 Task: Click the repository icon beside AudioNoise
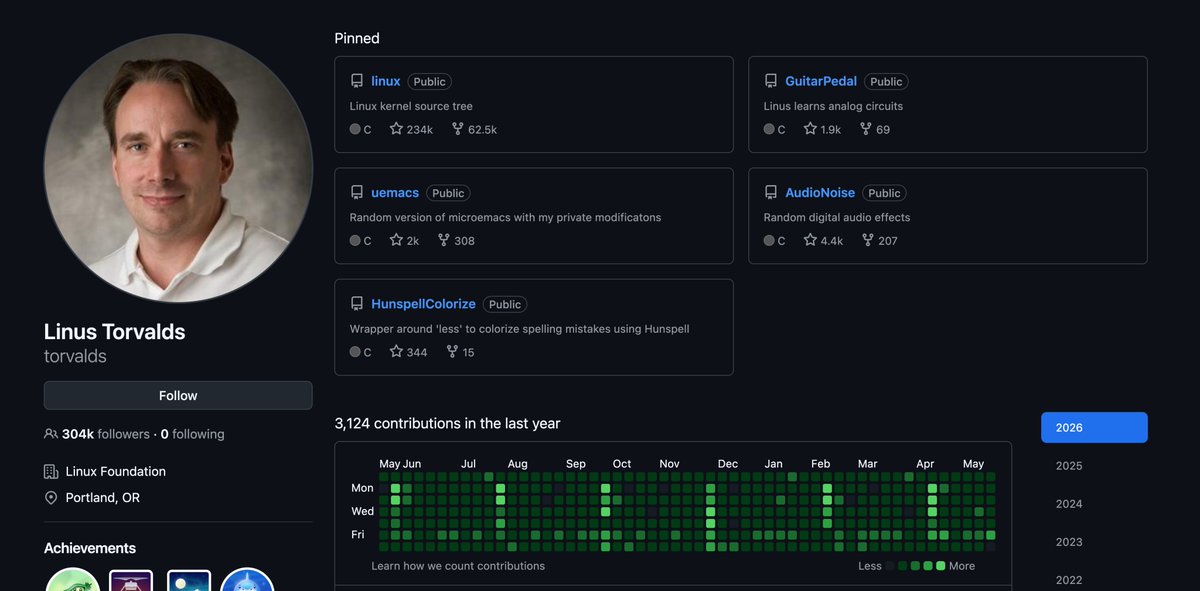tap(771, 192)
